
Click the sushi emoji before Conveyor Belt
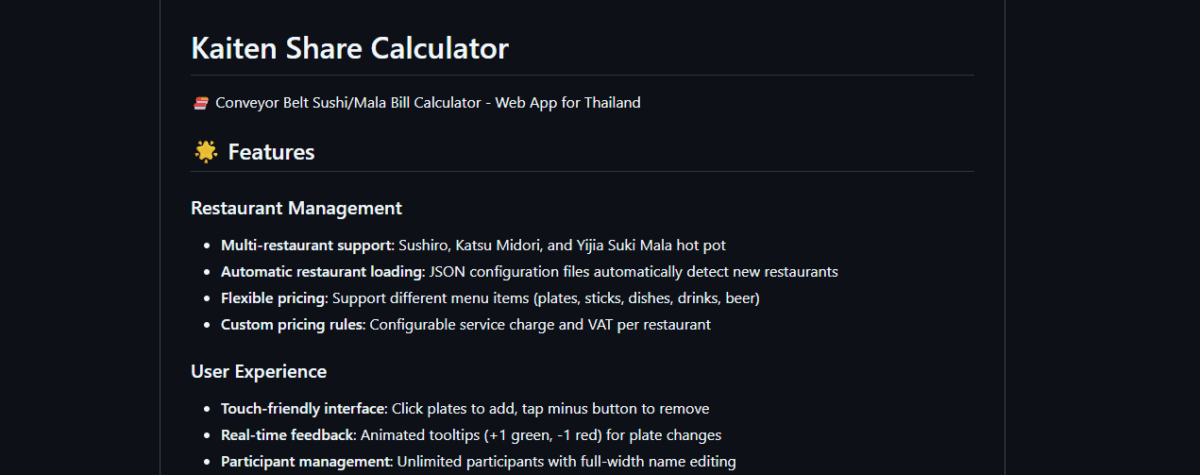(200, 103)
